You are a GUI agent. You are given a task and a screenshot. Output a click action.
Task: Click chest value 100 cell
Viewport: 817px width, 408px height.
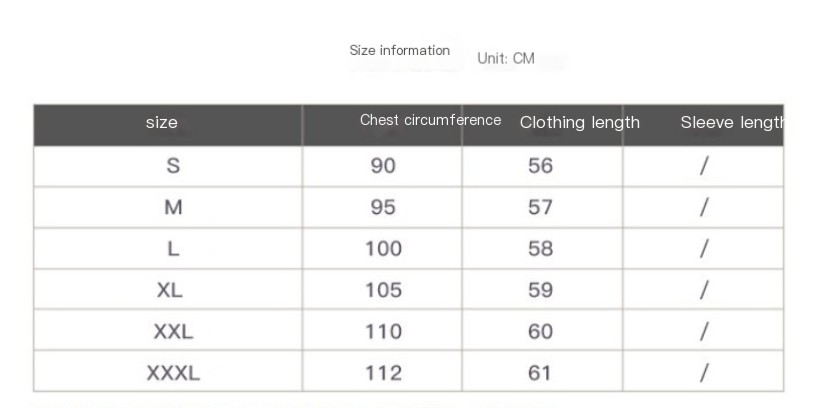383,249
